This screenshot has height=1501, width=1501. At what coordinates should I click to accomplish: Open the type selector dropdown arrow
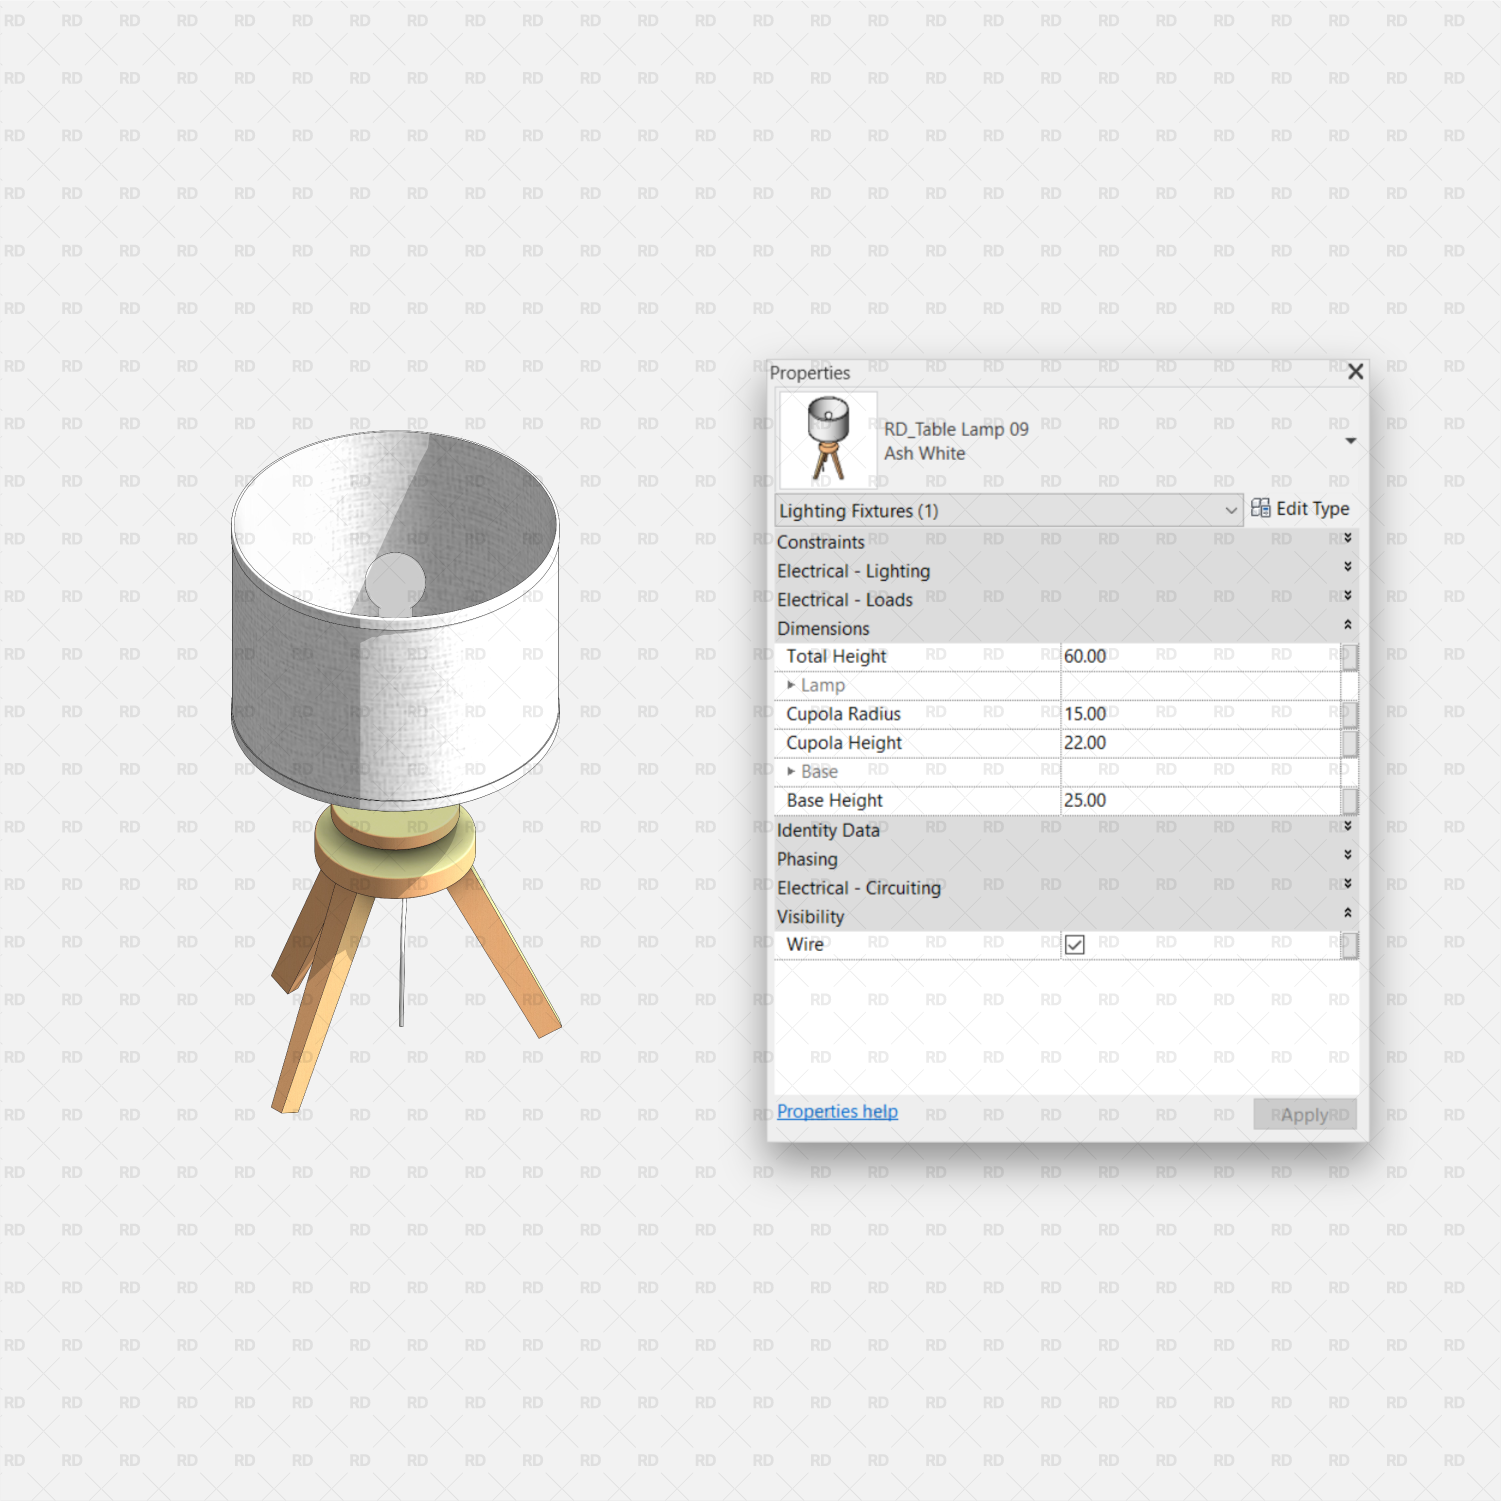(x=1231, y=510)
